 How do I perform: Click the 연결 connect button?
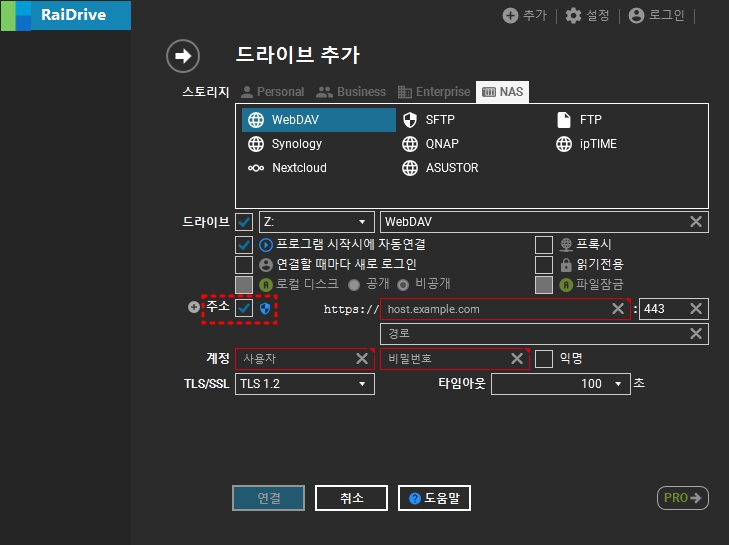(269, 498)
